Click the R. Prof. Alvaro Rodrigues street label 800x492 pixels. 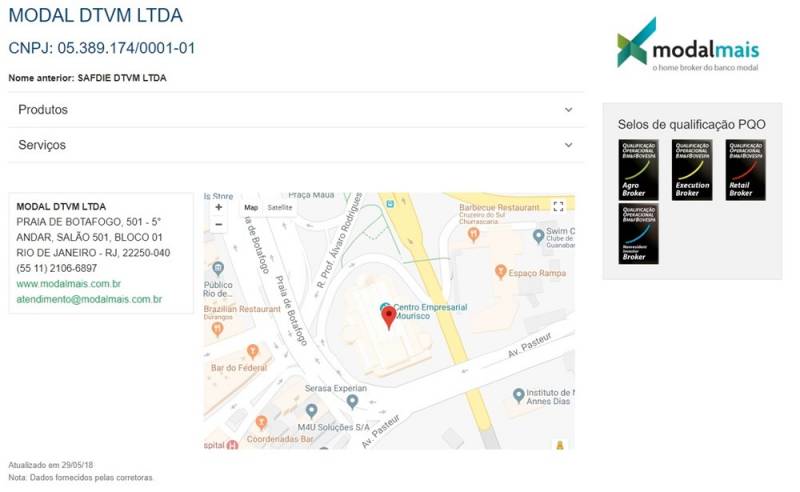pyautogui.click(x=340, y=240)
